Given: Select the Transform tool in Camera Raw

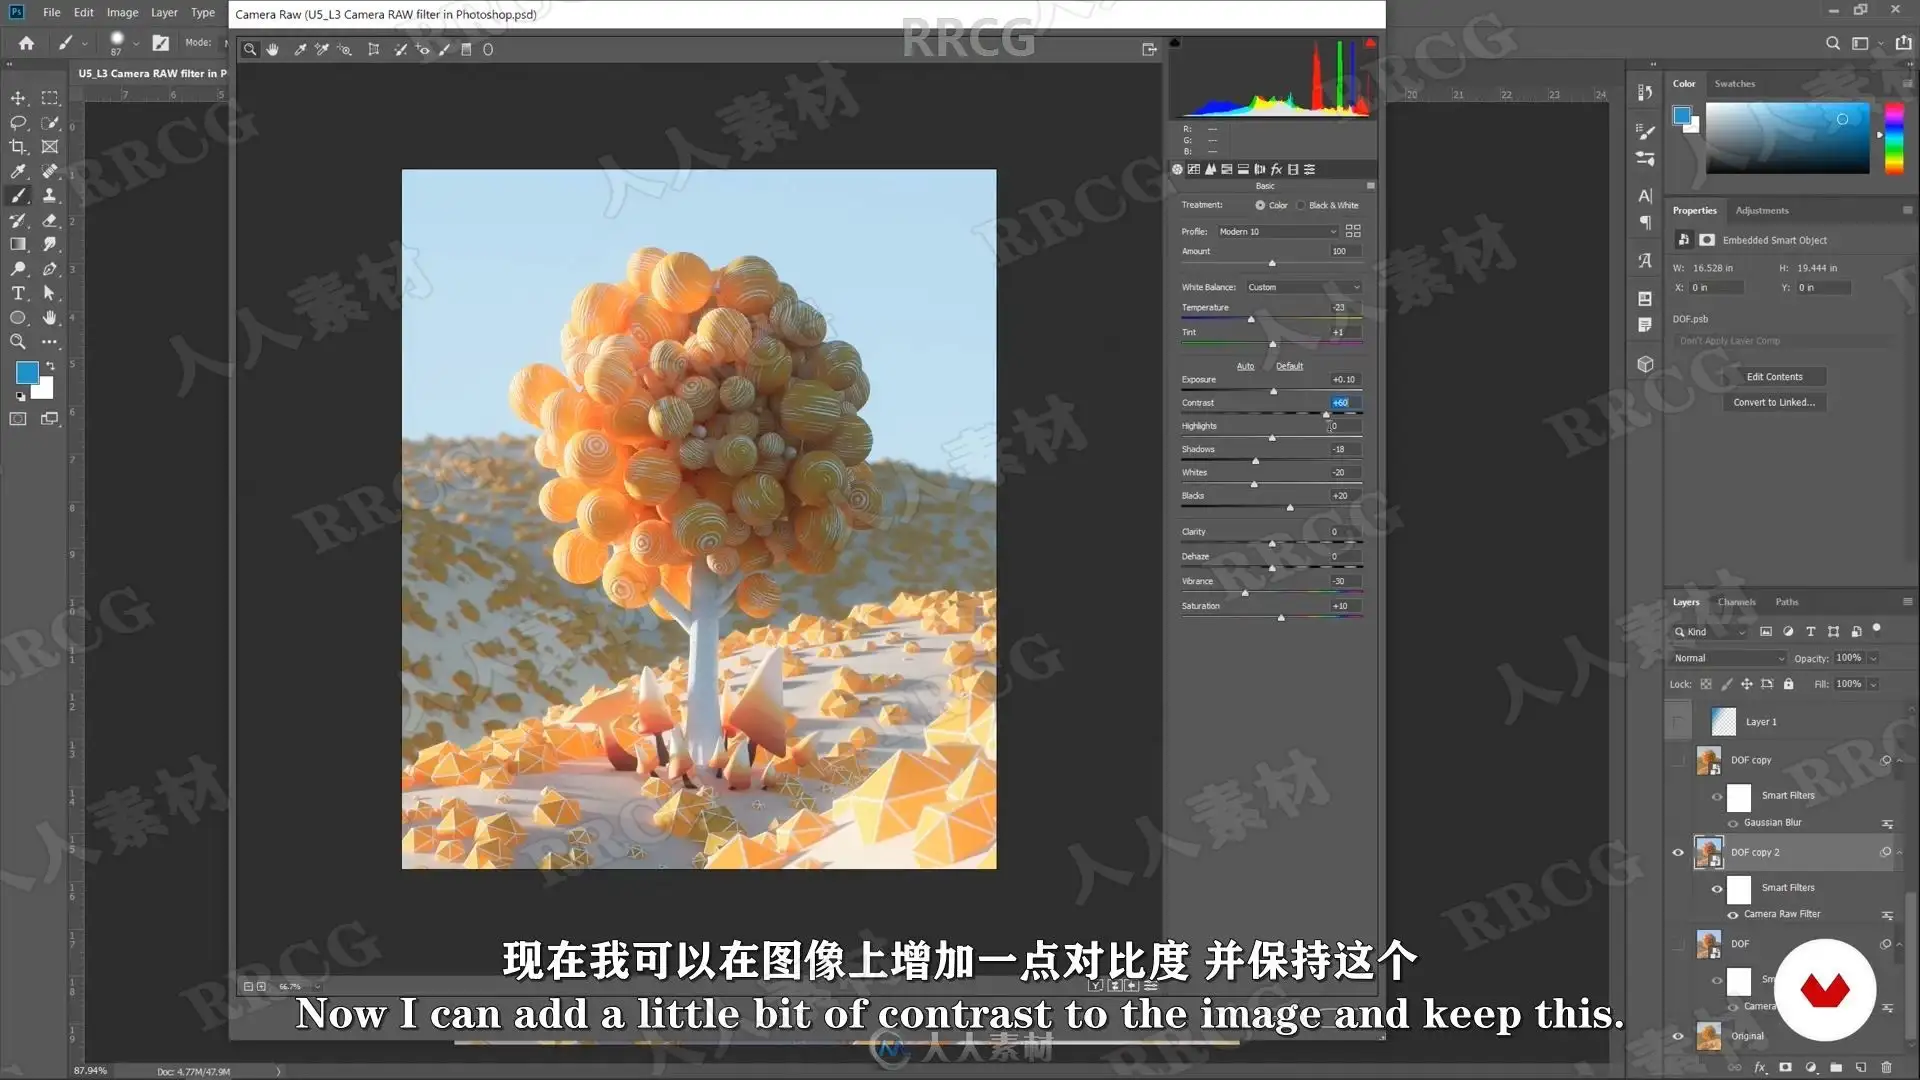Looking at the screenshot, I should [x=373, y=49].
